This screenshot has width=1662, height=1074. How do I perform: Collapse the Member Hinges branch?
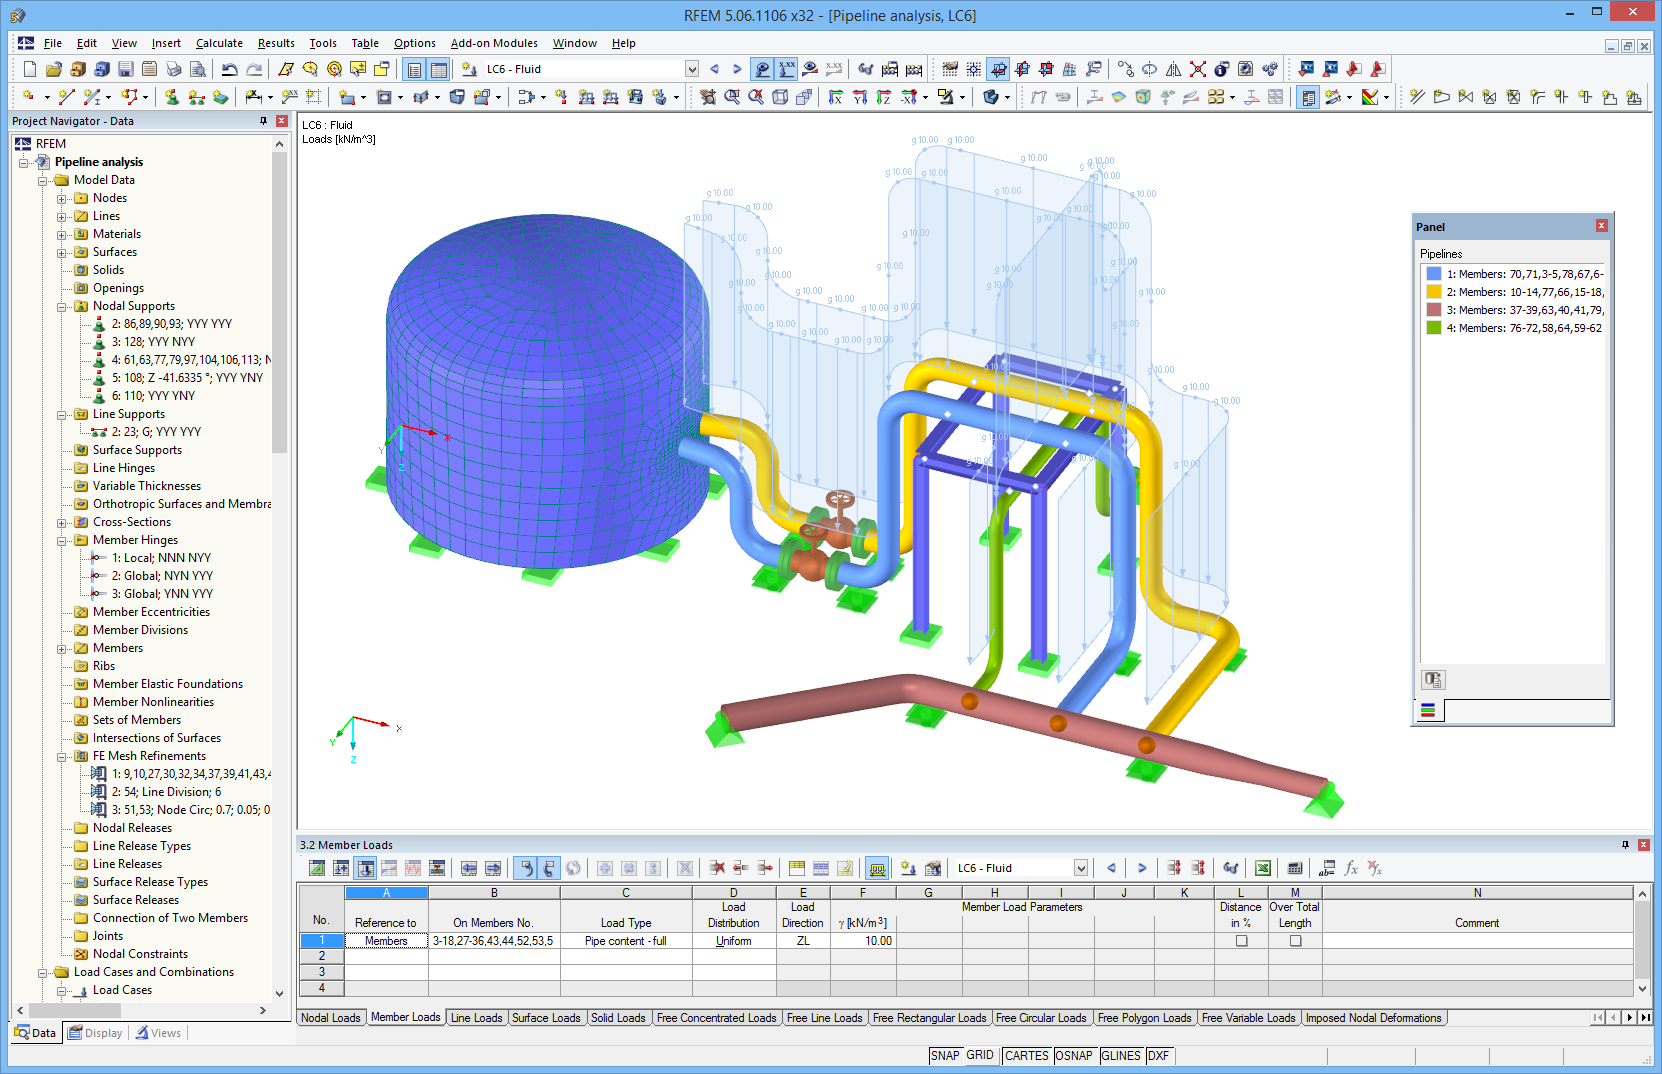62,540
